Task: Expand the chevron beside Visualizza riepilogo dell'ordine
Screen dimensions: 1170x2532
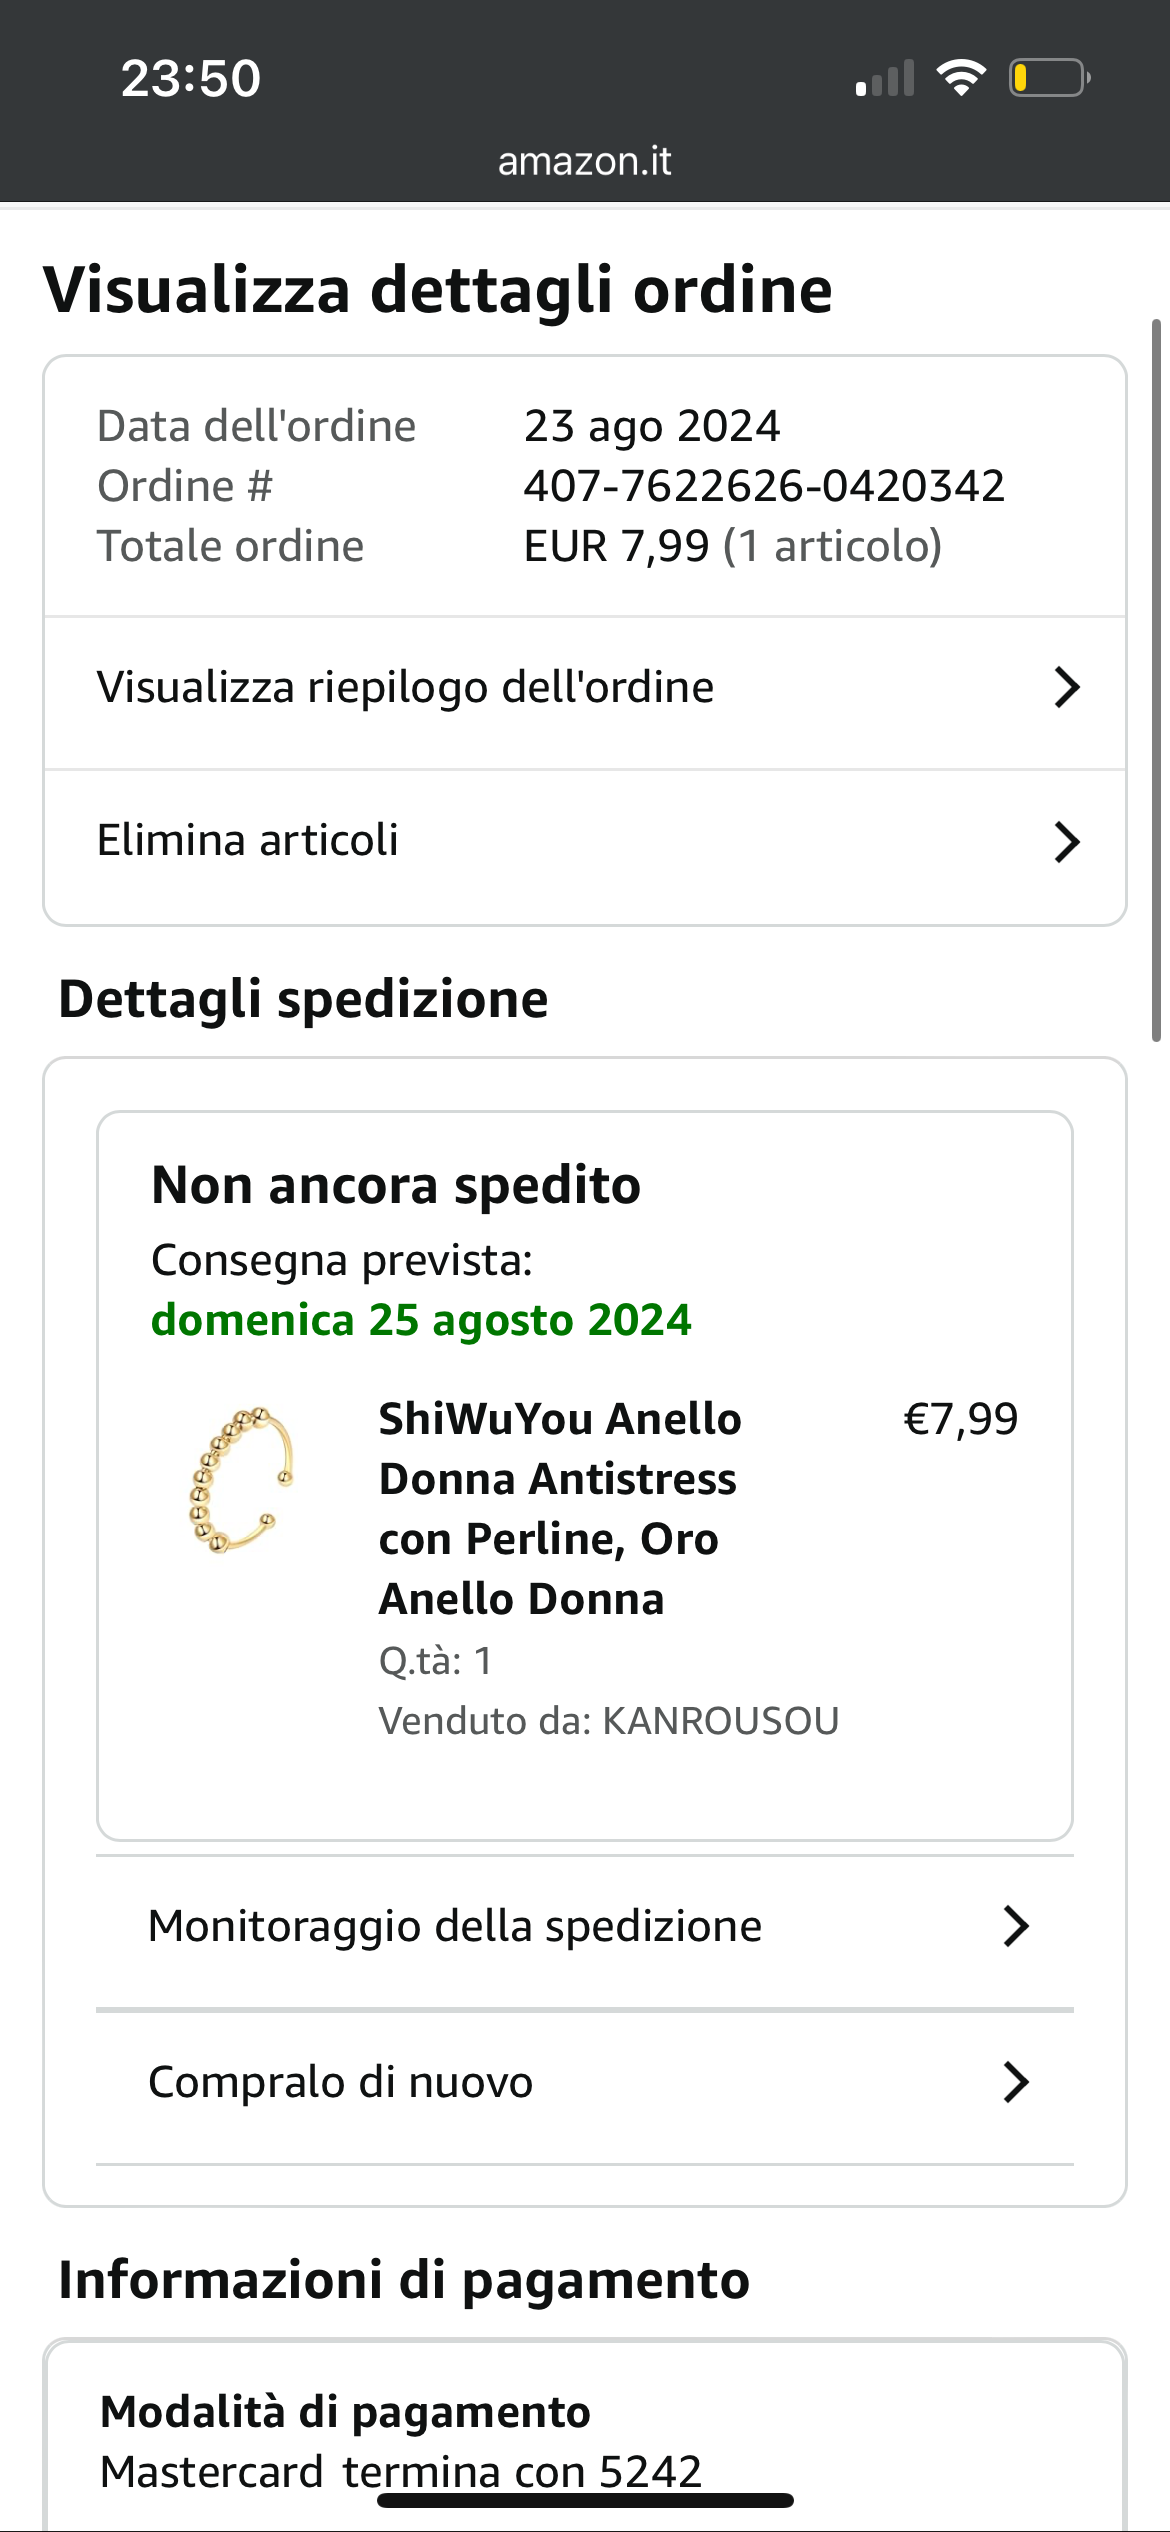Action: coord(1067,688)
